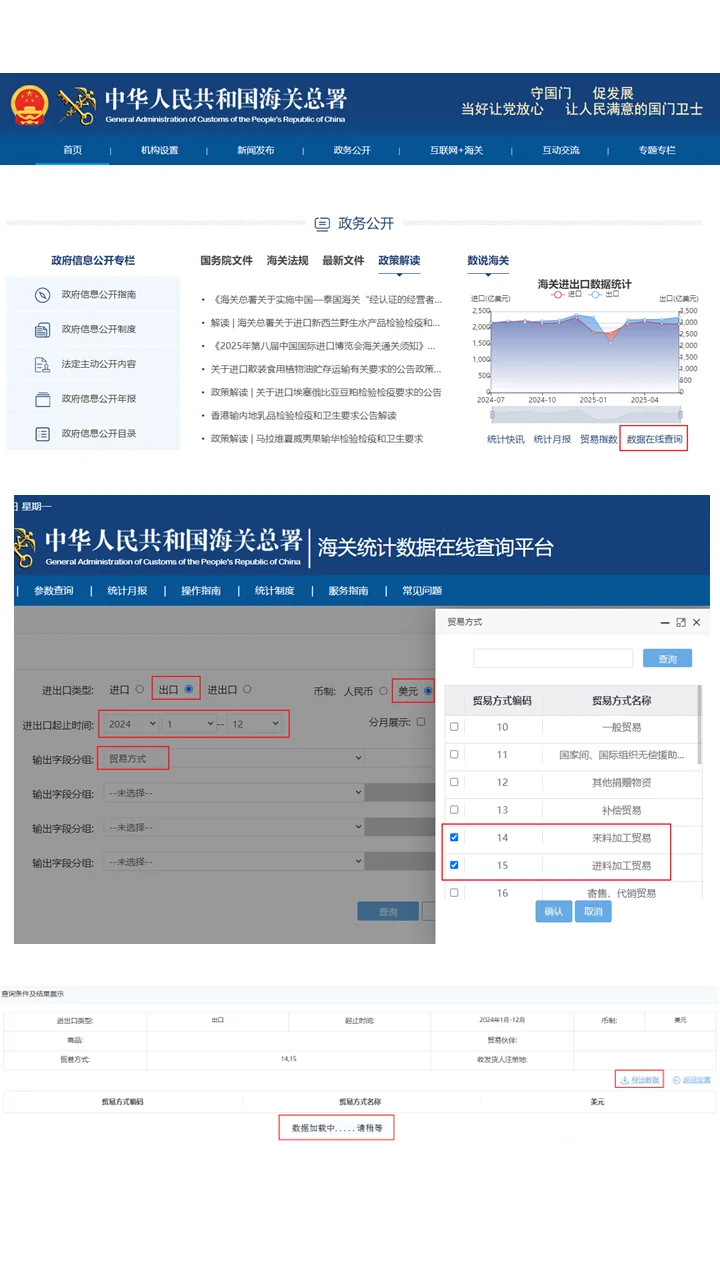Click 统计快讯 link
720x1280 pixels.
tap(505, 439)
